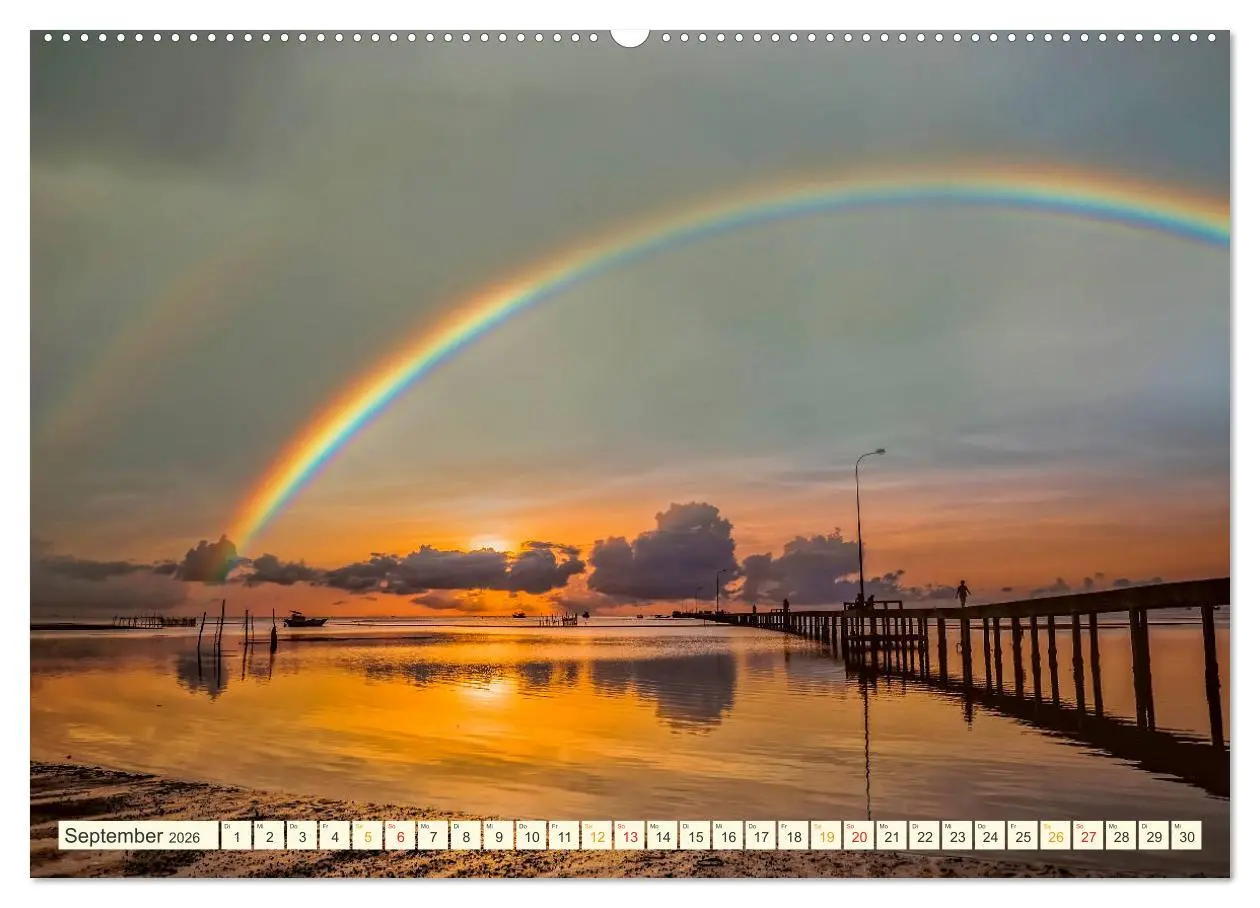Viewport: 1260px width, 908px height.
Task: Select day 22 in the calendar strip
Action: (924, 836)
